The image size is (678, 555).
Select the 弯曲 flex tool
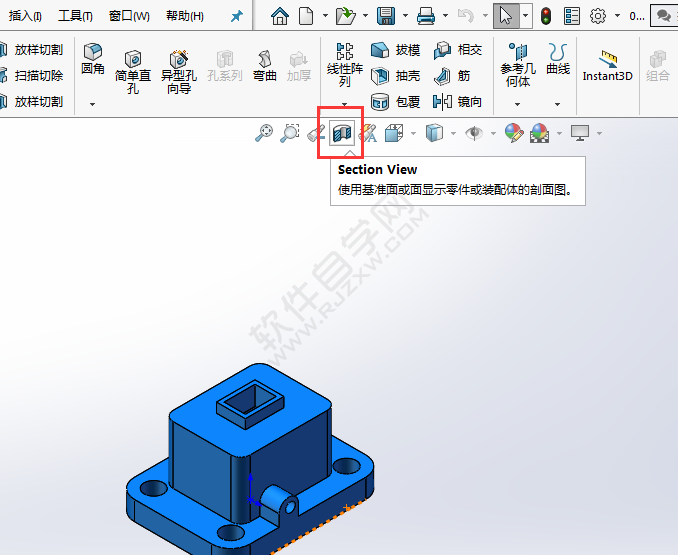click(x=265, y=66)
